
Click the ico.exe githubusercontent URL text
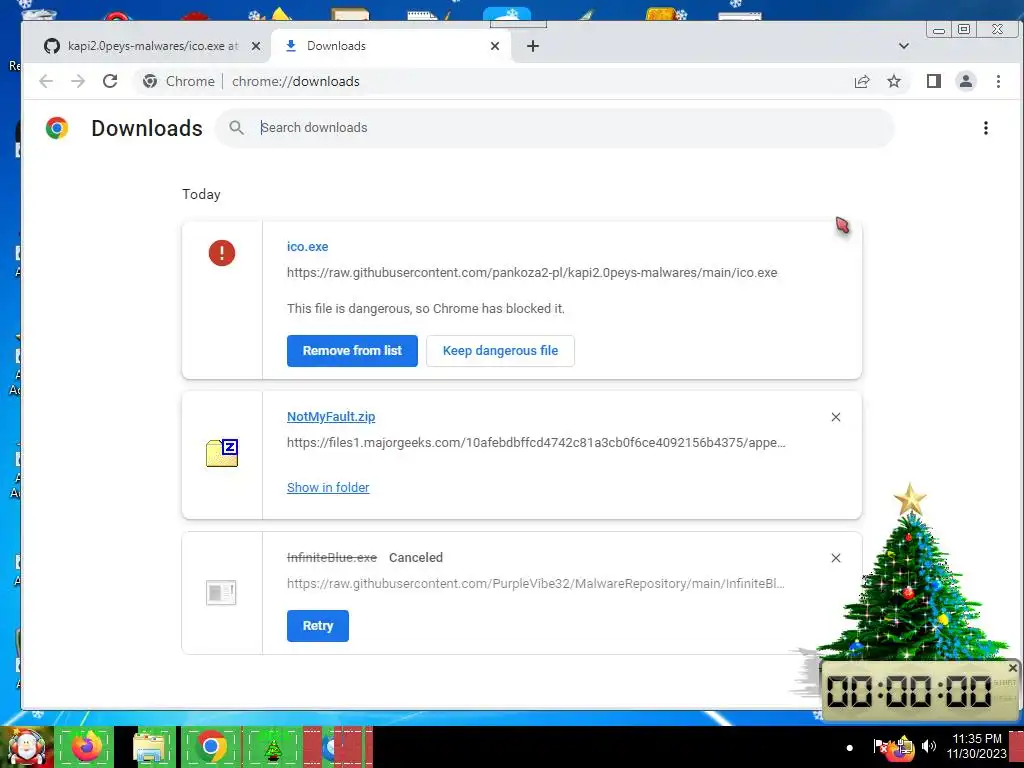click(532, 272)
